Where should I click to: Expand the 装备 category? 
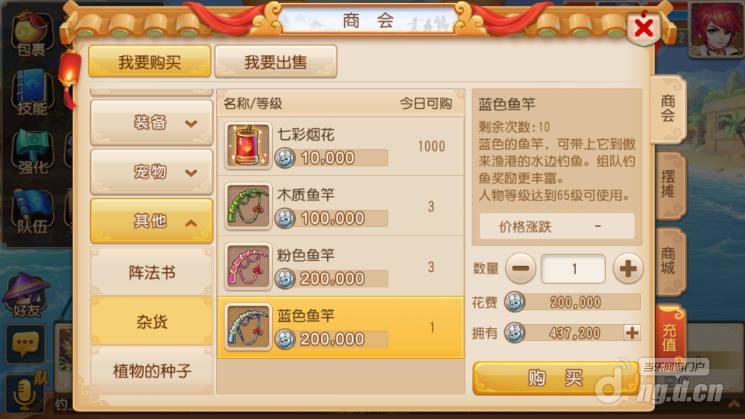pos(152,123)
